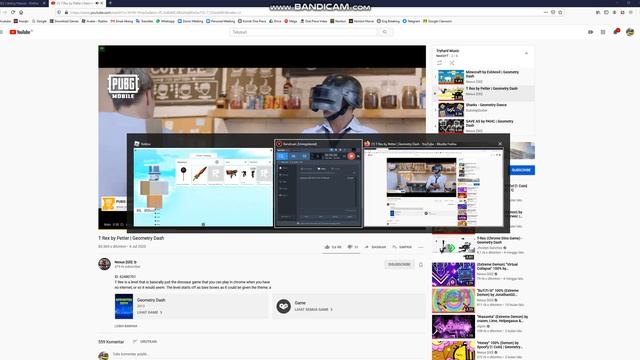Open the account avatar menu
This screenshot has height=360, width=640.
click(x=630, y=32)
